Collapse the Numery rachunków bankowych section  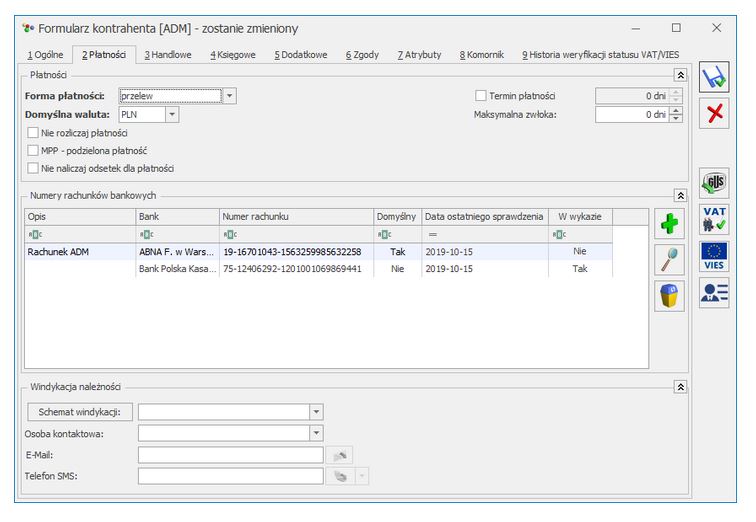pyautogui.click(x=680, y=196)
